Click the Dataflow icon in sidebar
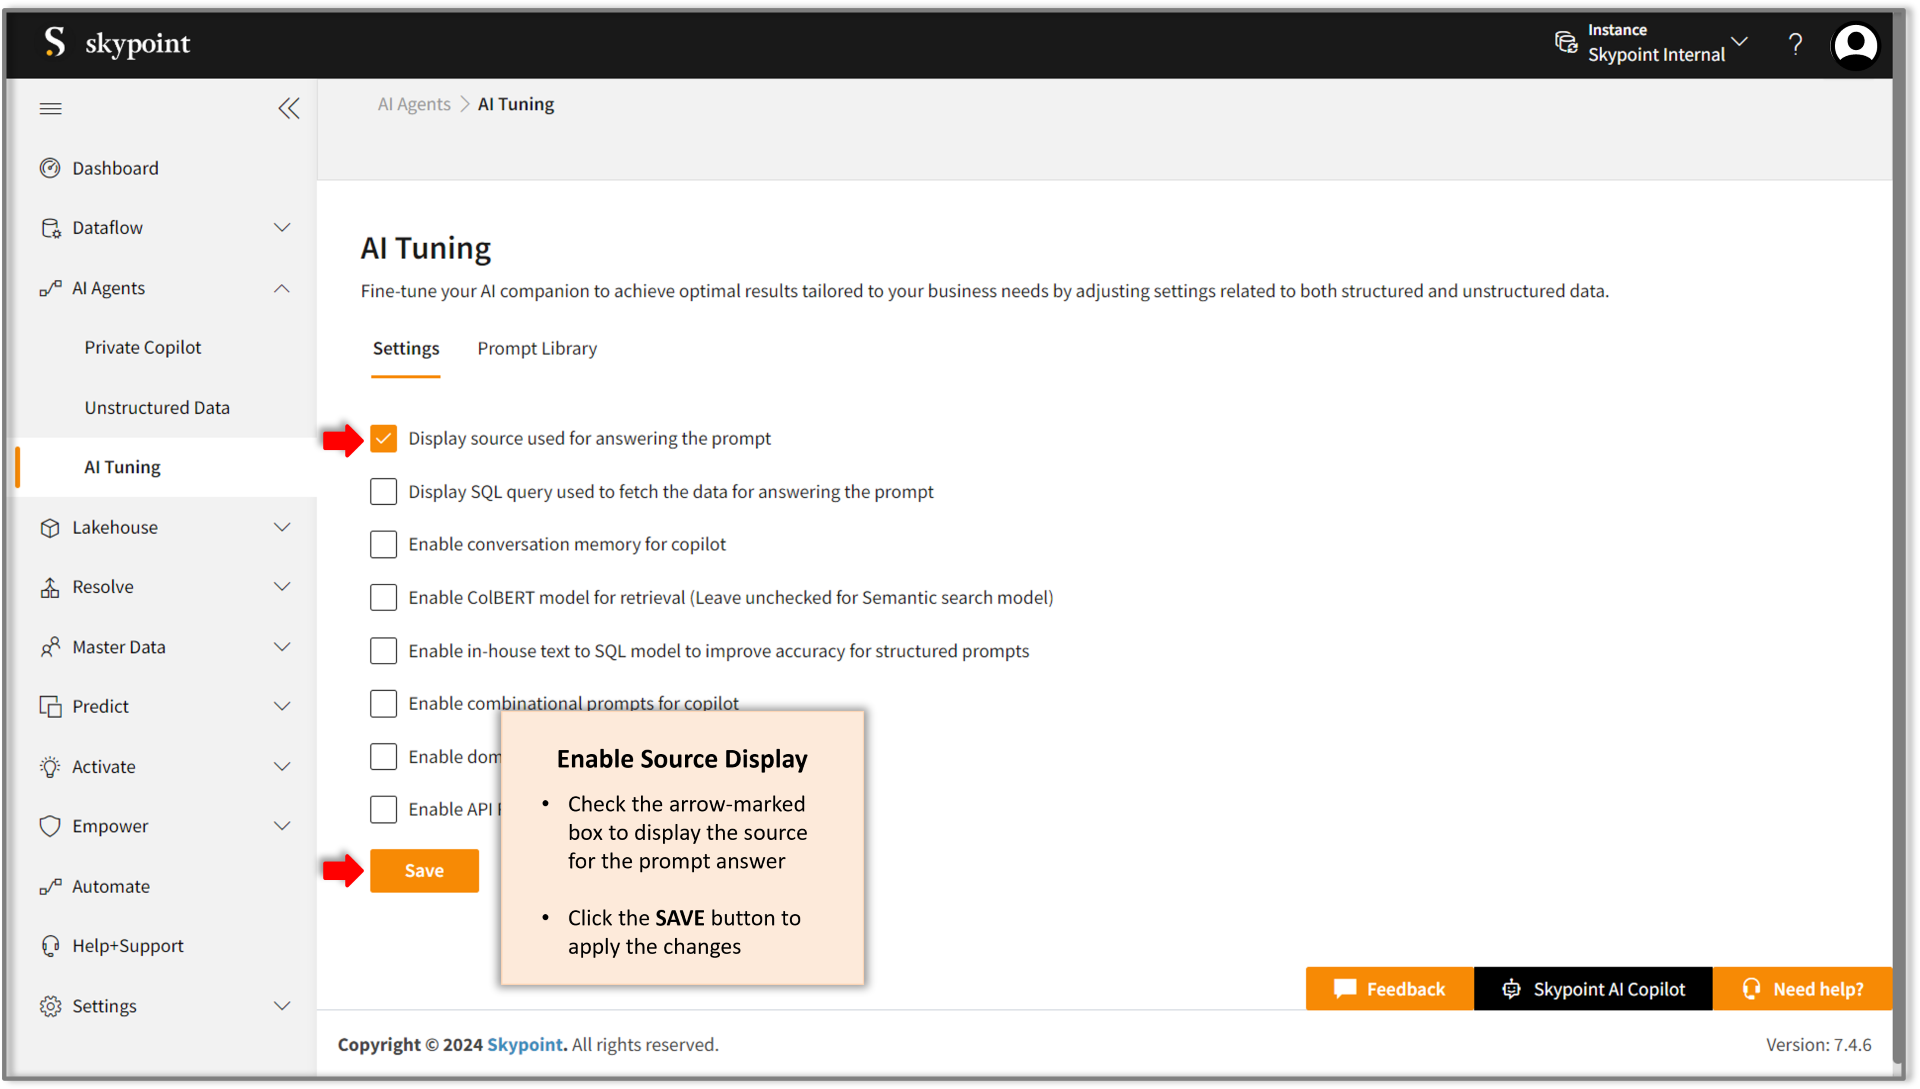This screenshot has height=1089, width=1920. coord(50,227)
